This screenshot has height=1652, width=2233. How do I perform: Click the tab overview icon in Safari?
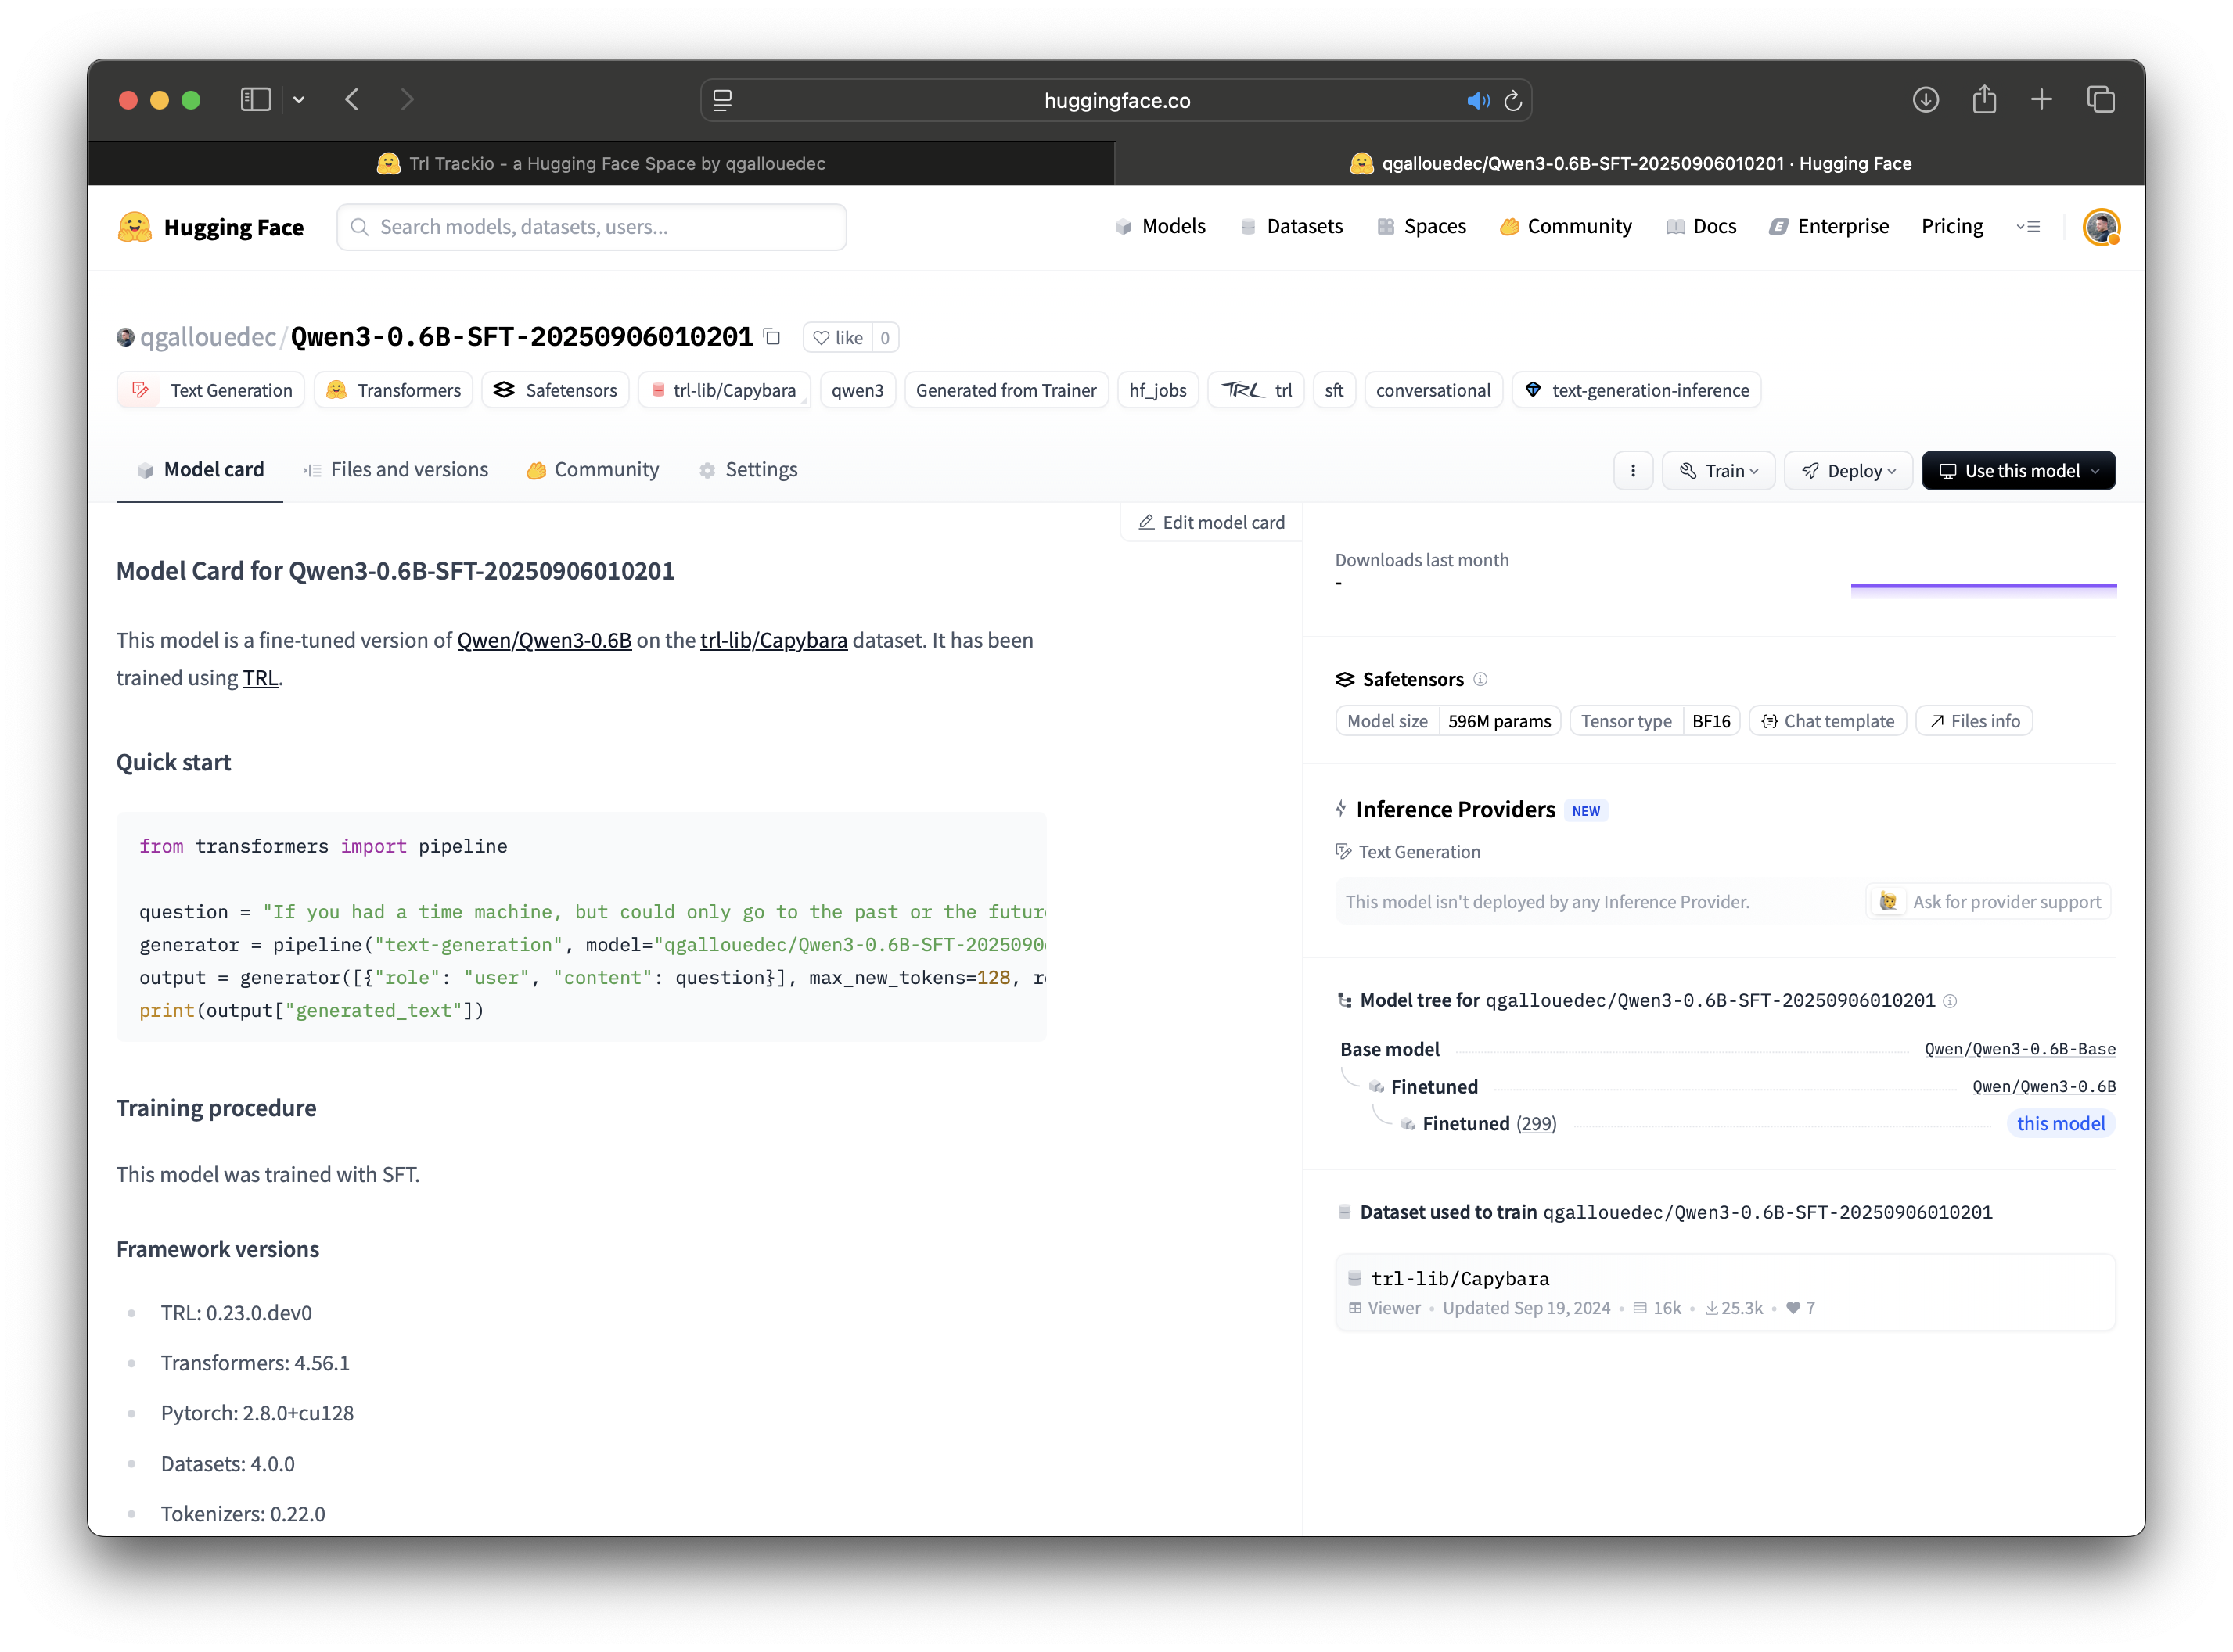[2100, 100]
